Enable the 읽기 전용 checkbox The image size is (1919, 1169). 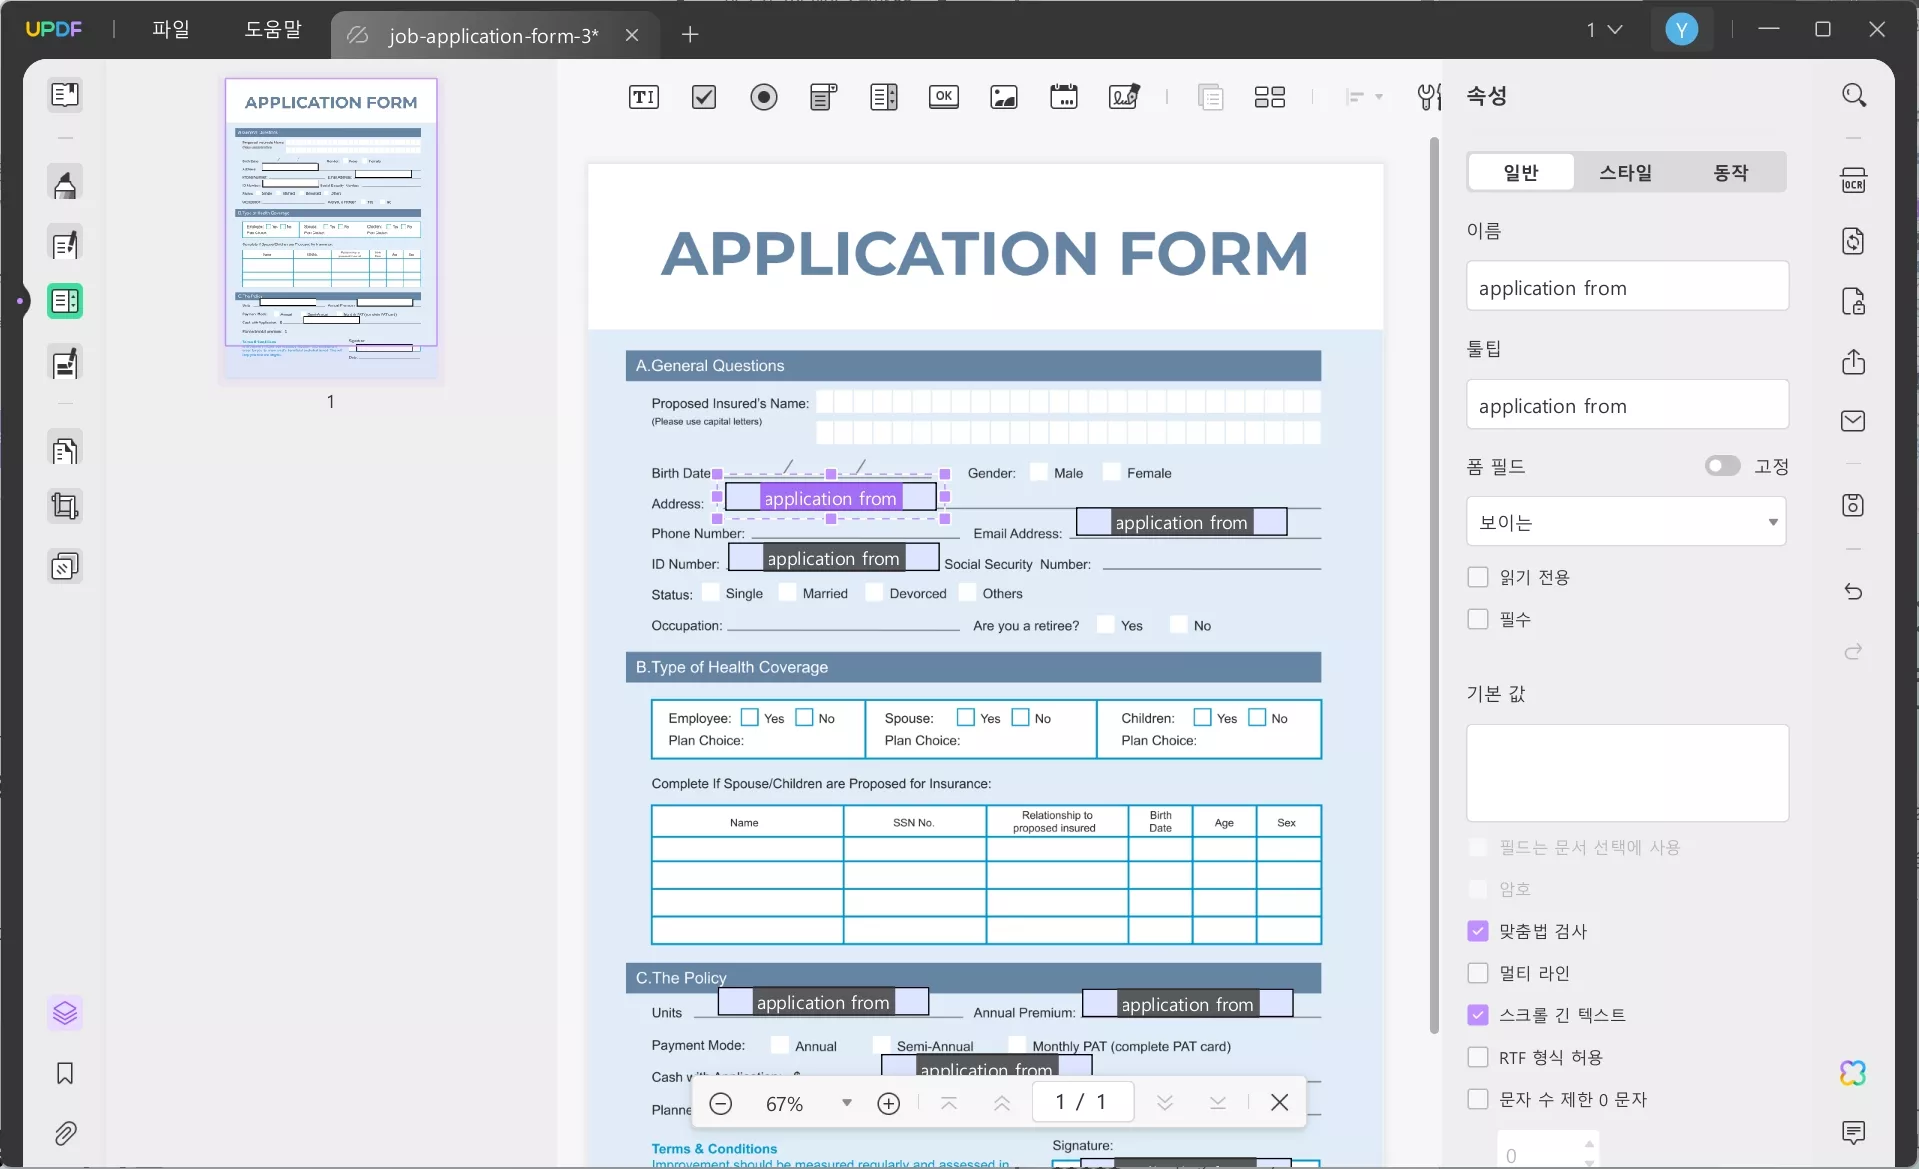(1478, 577)
